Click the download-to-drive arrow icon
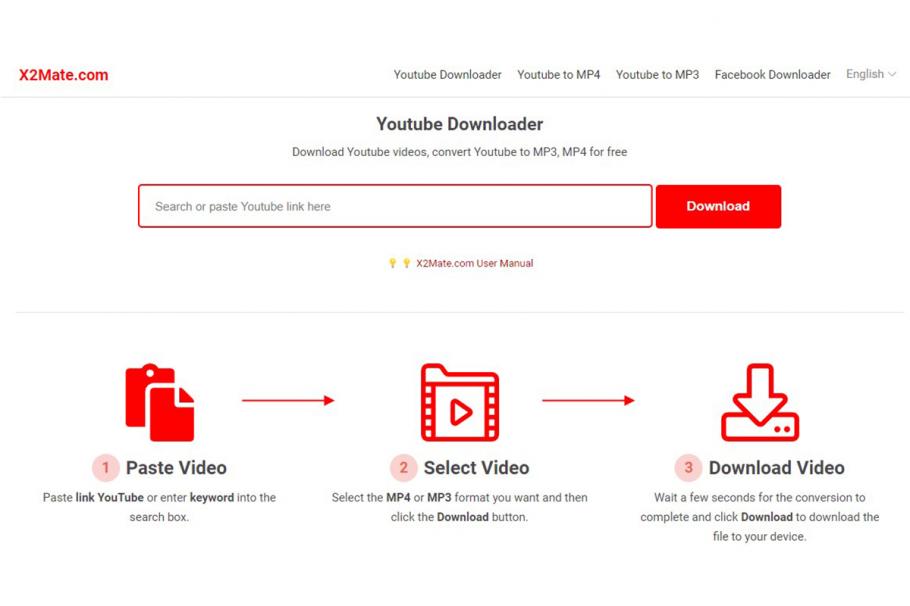 click(760, 402)
